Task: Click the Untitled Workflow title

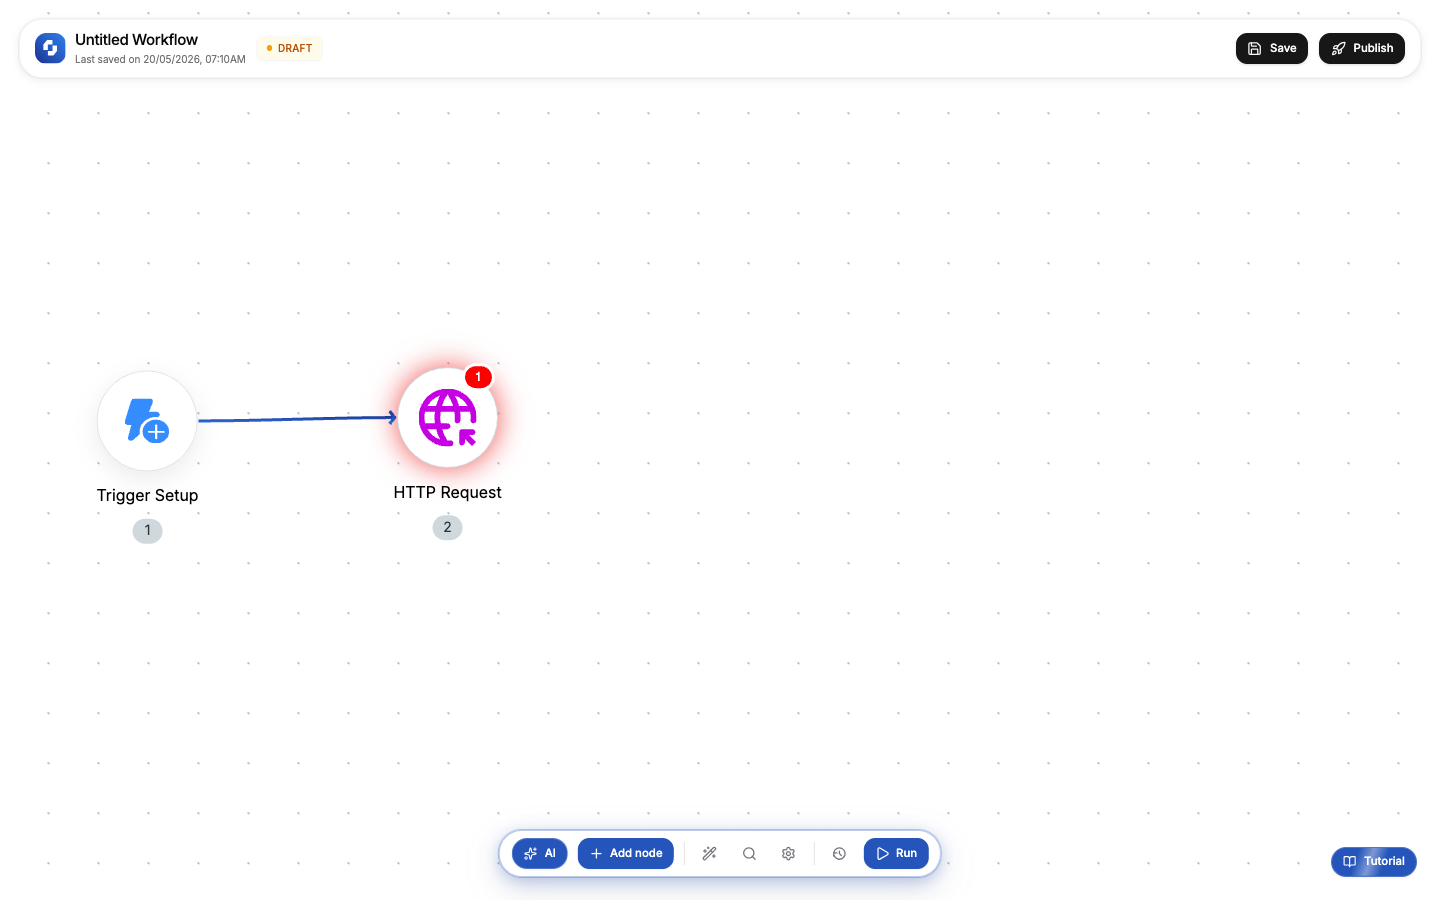Action: [137, 40]
